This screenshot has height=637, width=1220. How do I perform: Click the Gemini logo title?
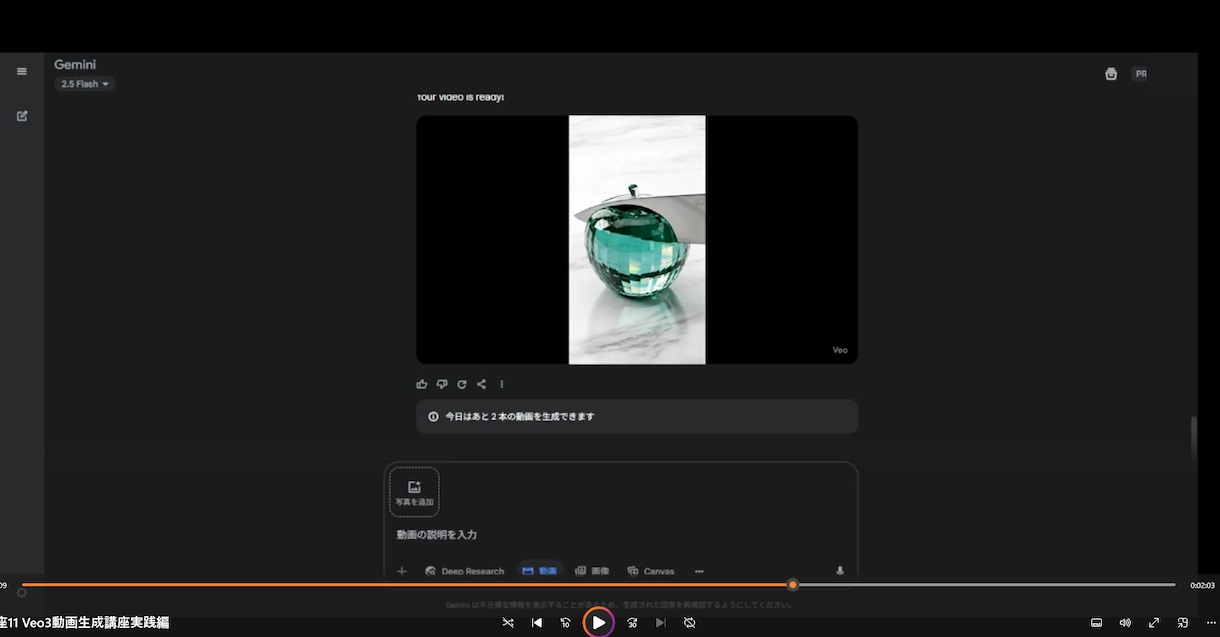pos(75,65)
